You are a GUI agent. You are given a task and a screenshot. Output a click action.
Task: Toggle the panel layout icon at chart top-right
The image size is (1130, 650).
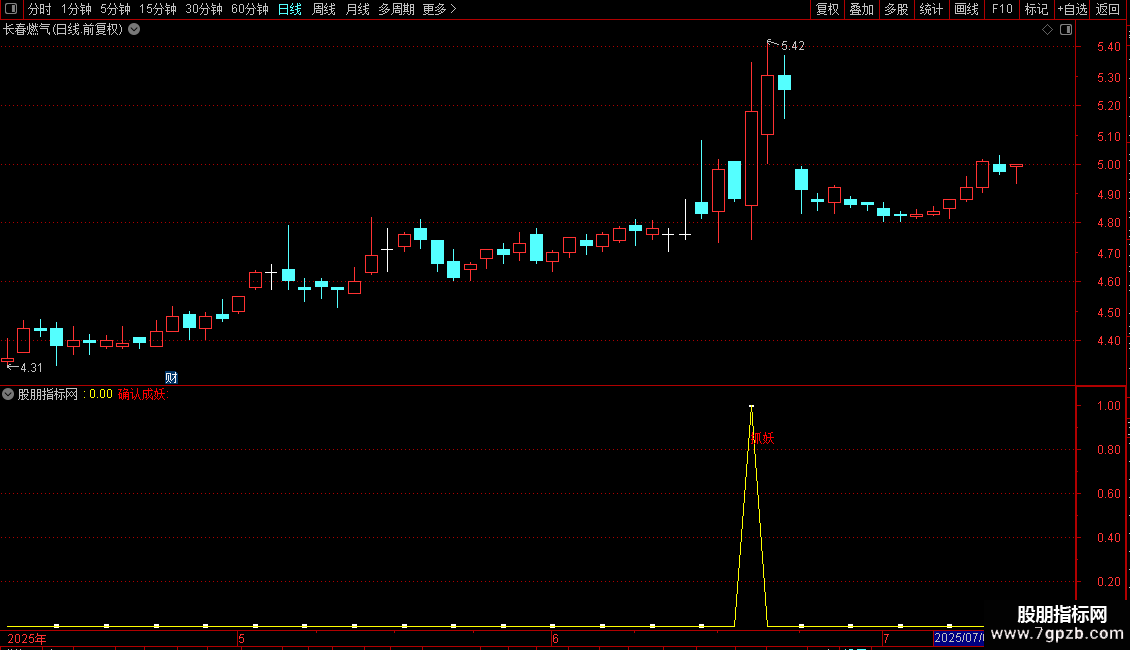1066,30
